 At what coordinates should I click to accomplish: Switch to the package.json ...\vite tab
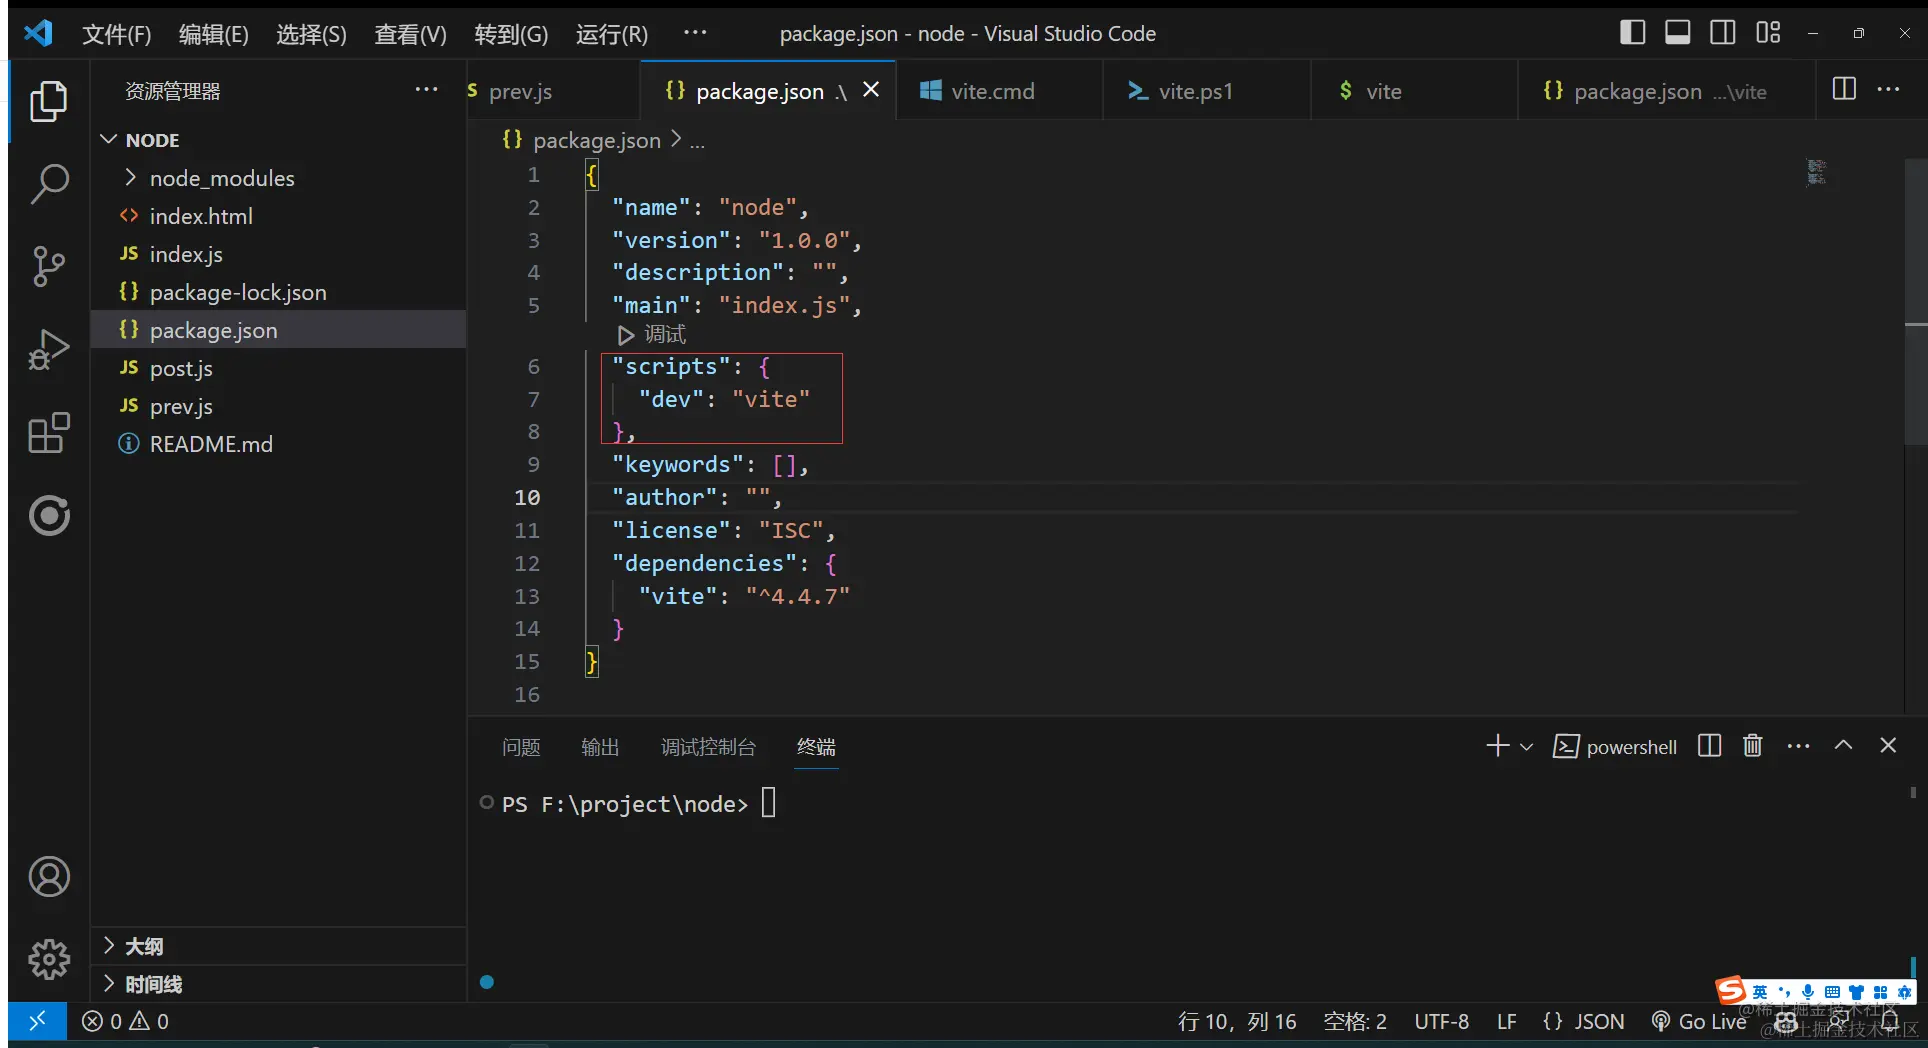tap(1666, 91)
